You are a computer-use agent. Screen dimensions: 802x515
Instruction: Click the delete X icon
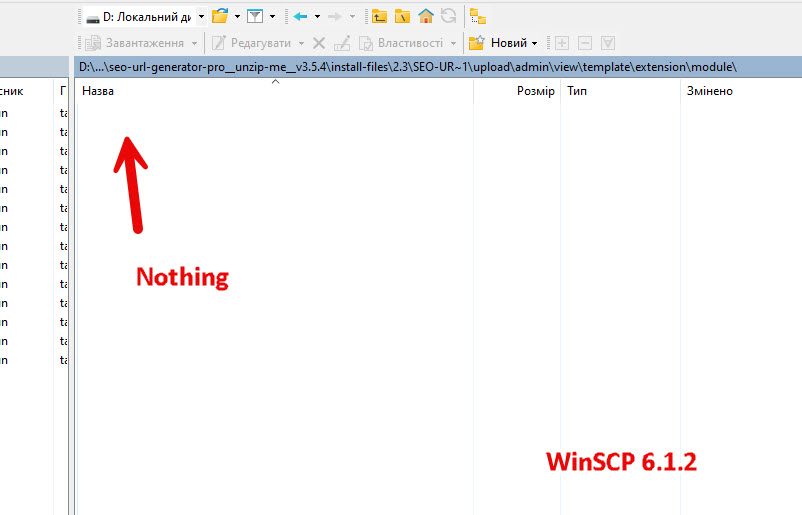[319, 43]
